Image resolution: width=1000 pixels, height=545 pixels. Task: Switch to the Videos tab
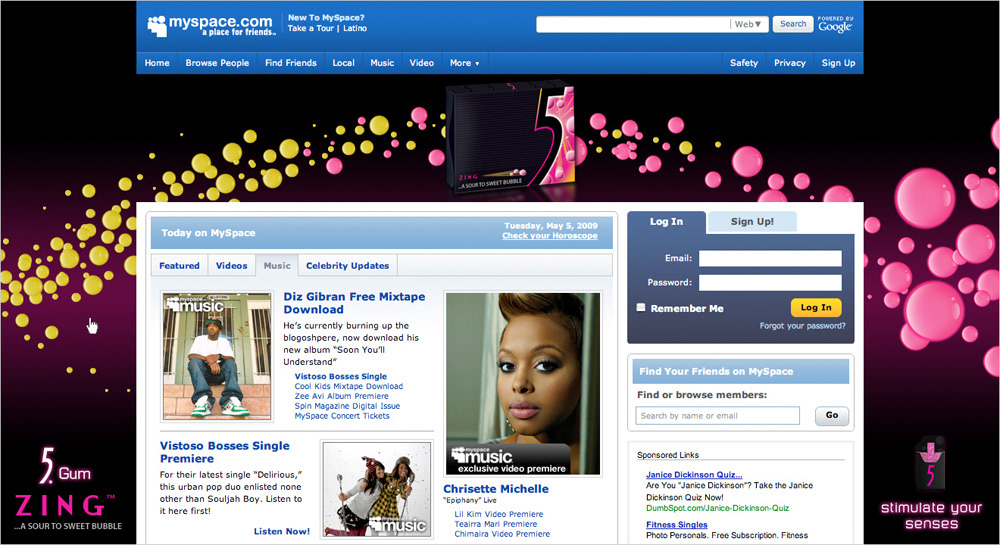[x=232, y=266]
